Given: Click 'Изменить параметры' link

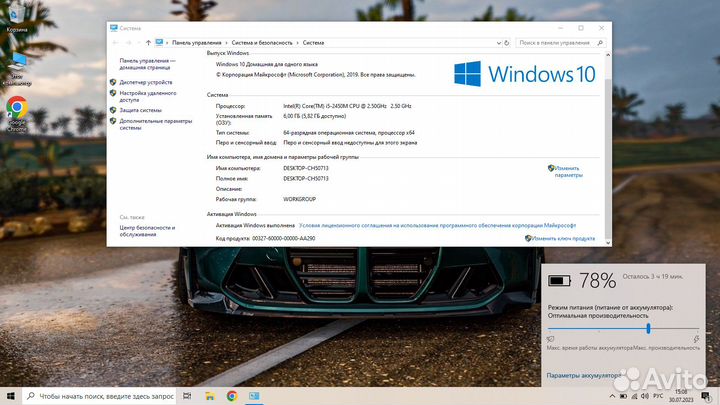Looking at the screenshot, I should coord(568,171).
